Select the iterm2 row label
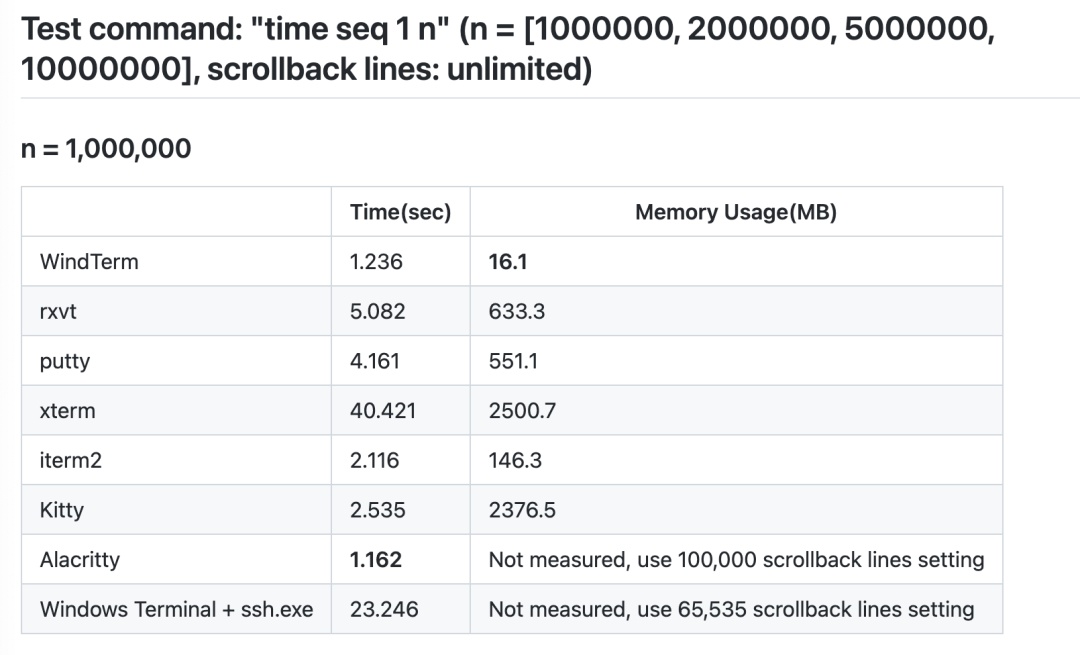 coord(70,460)
